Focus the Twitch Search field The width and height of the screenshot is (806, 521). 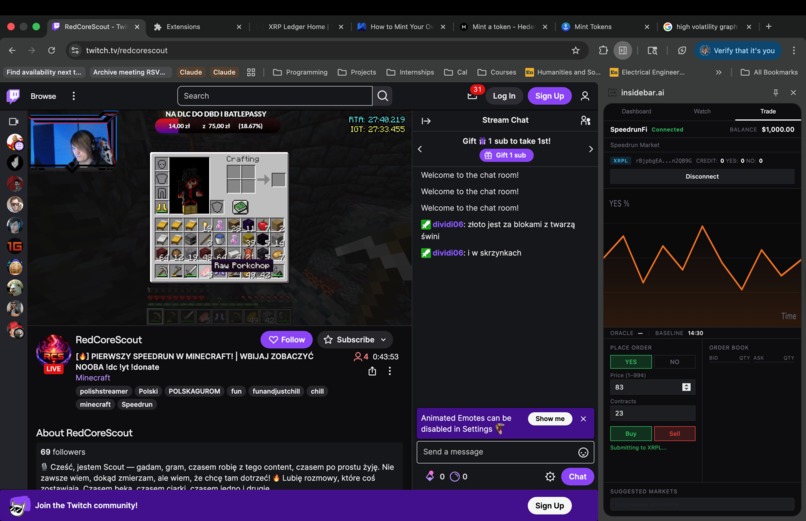point(274,96)
